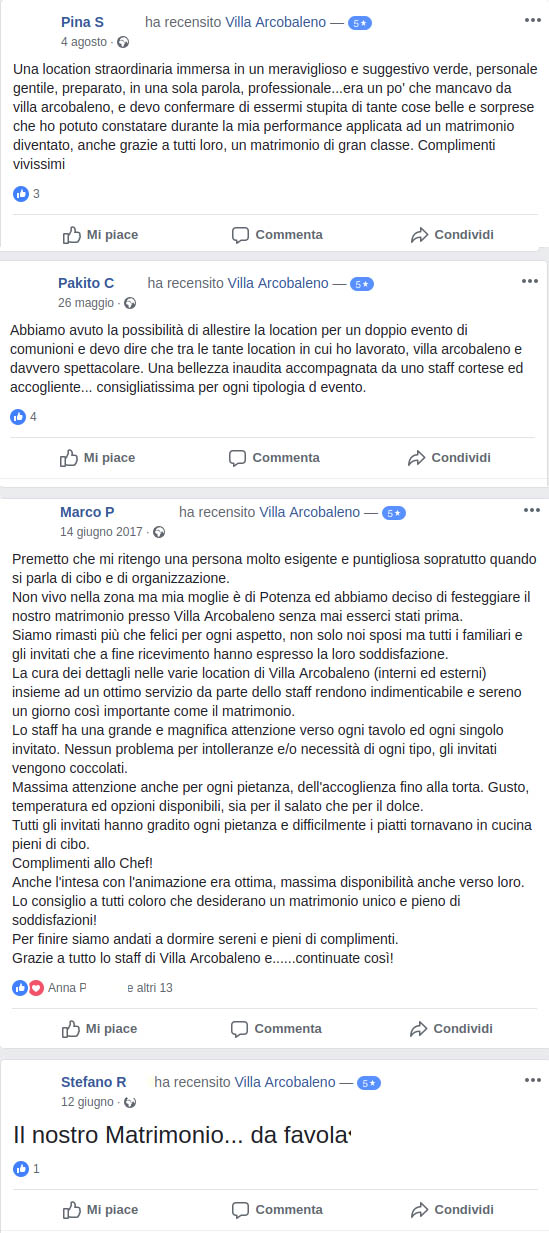
Task: Open the 12 giugno timestamp link
Action: (88, 1101)
